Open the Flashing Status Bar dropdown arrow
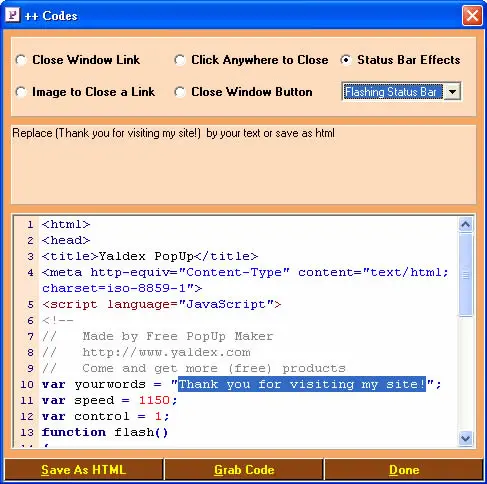This screenshot has width=487, height=484. point(452,92)
